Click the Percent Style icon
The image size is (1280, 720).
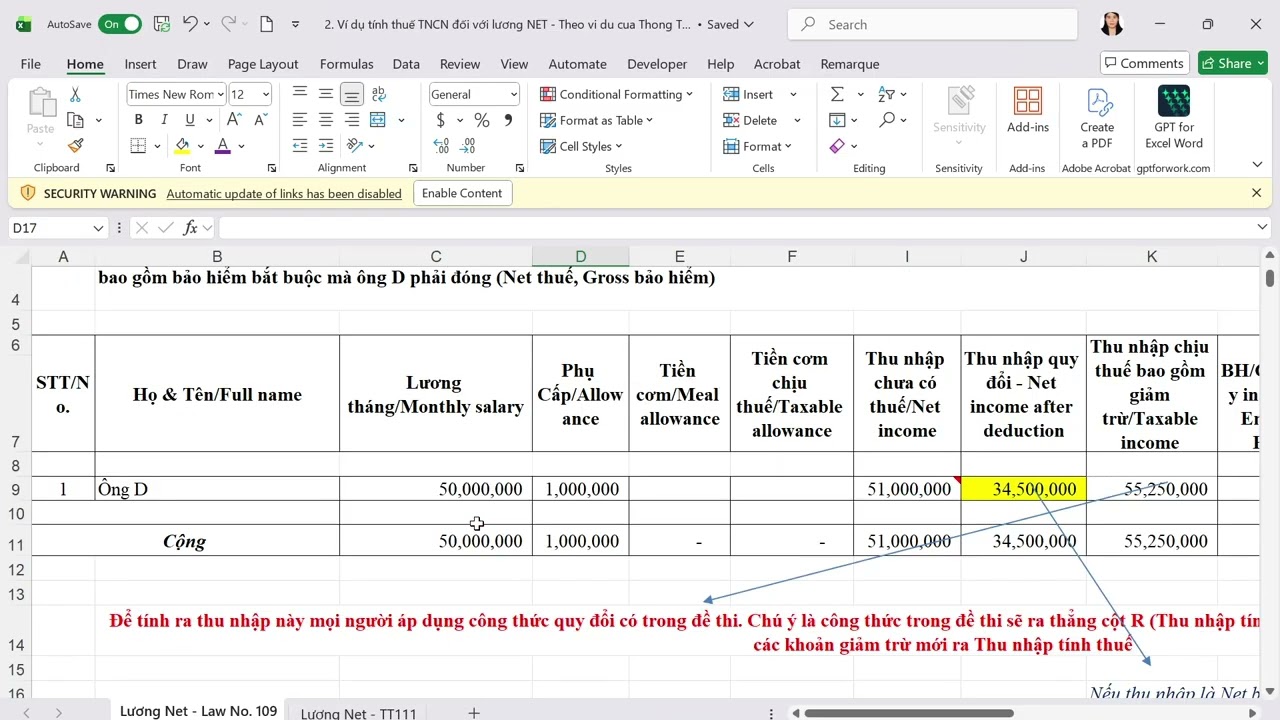tap(482, 120)
